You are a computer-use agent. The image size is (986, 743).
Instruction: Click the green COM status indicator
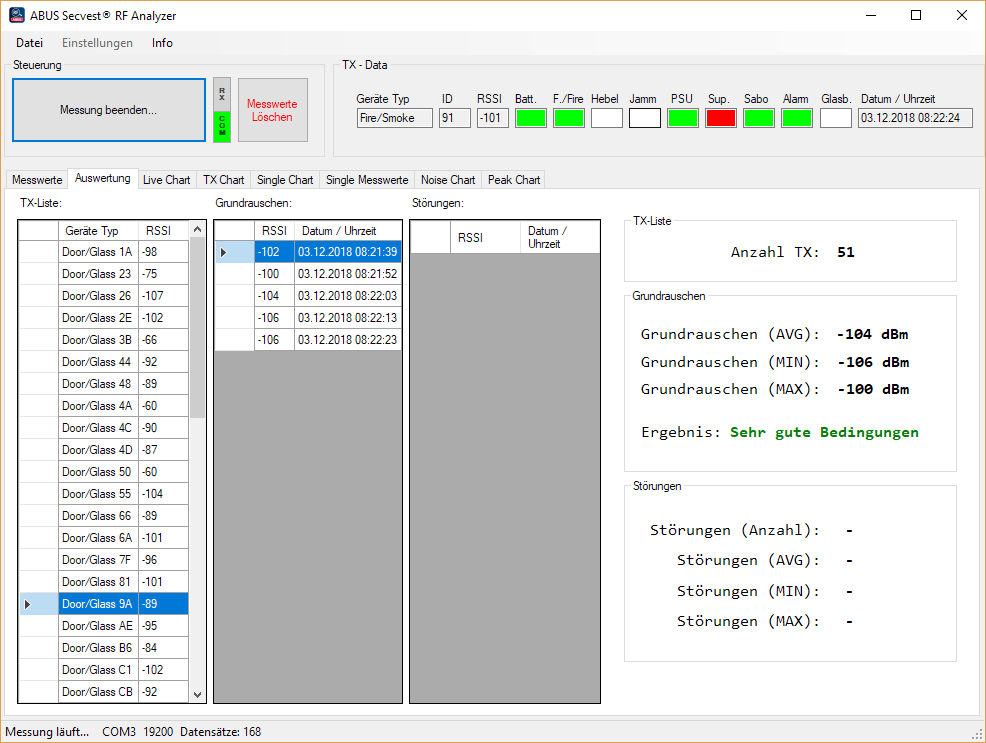tap(222, 126)
